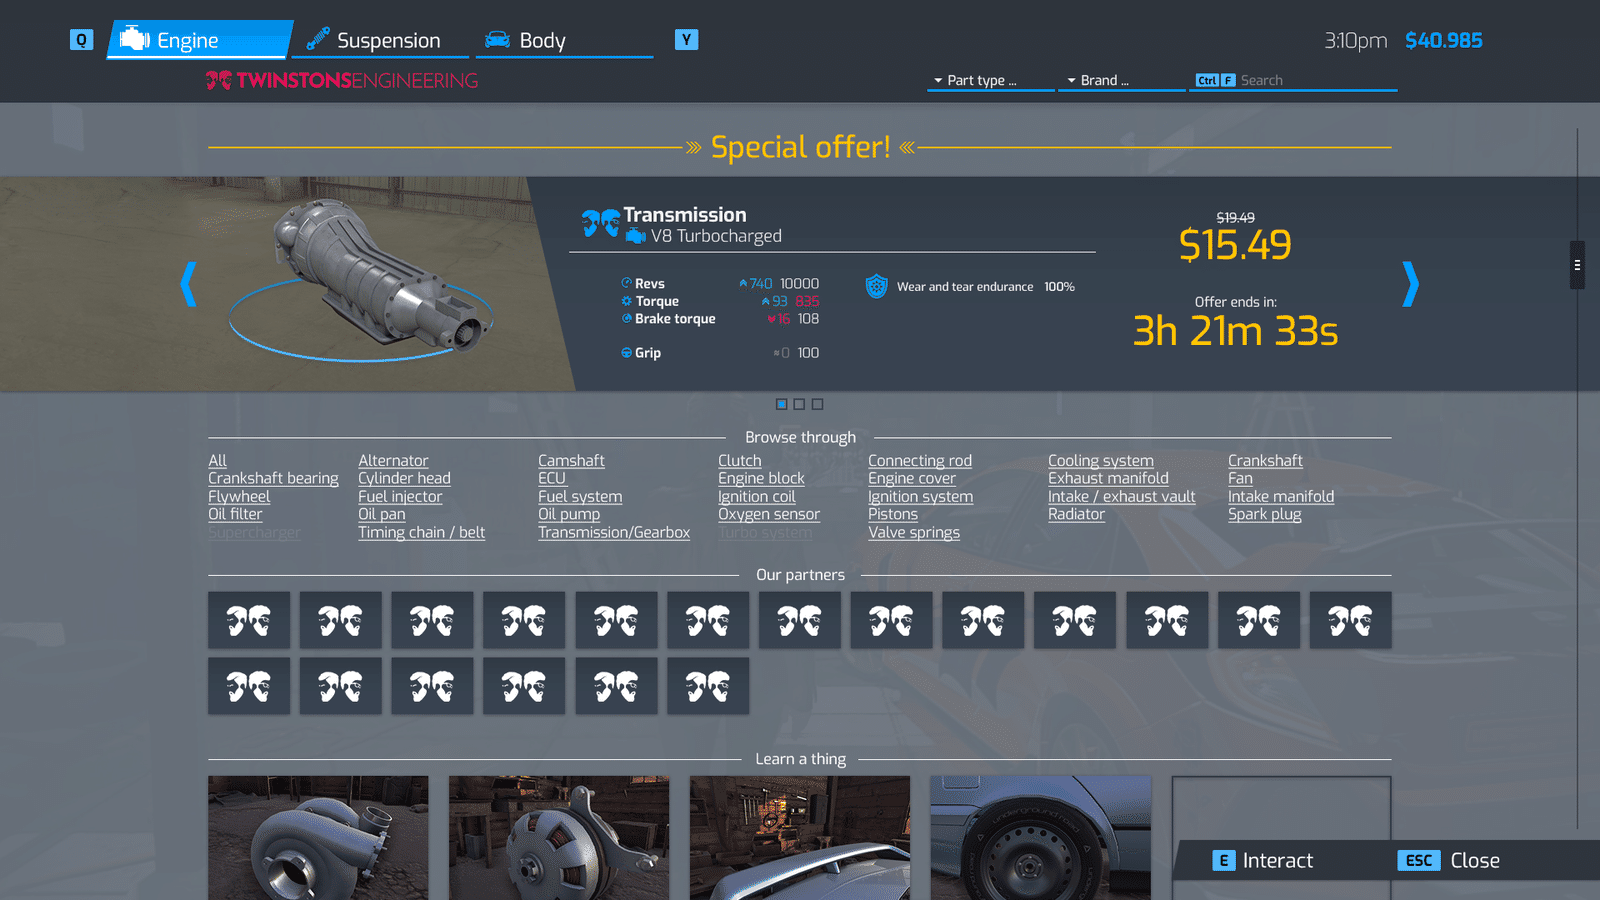The height and width of the screenshot is (900, 1600).
Task: Click the last partner logo in top row
Action: pyautogui.click(x=1351, y=620)
